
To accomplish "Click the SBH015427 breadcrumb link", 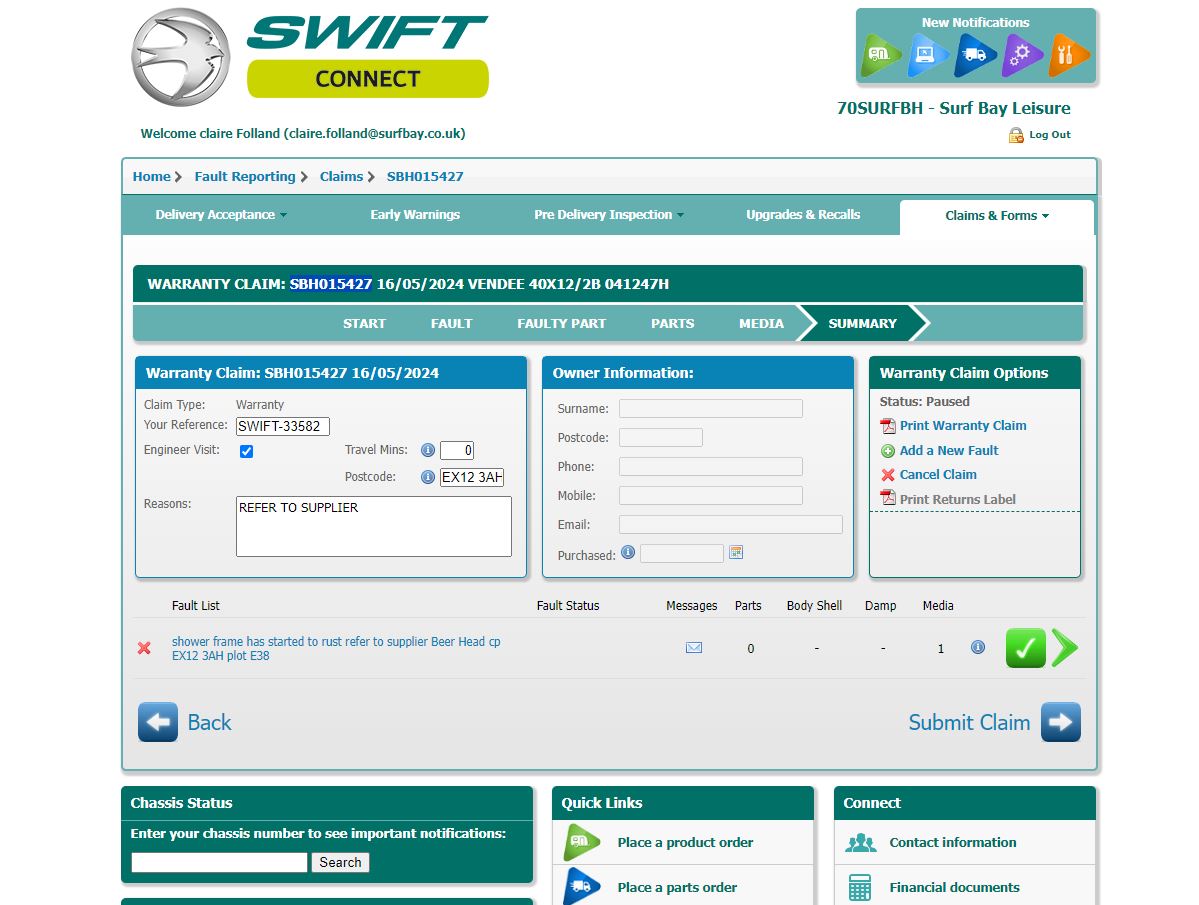I will 425,177.
